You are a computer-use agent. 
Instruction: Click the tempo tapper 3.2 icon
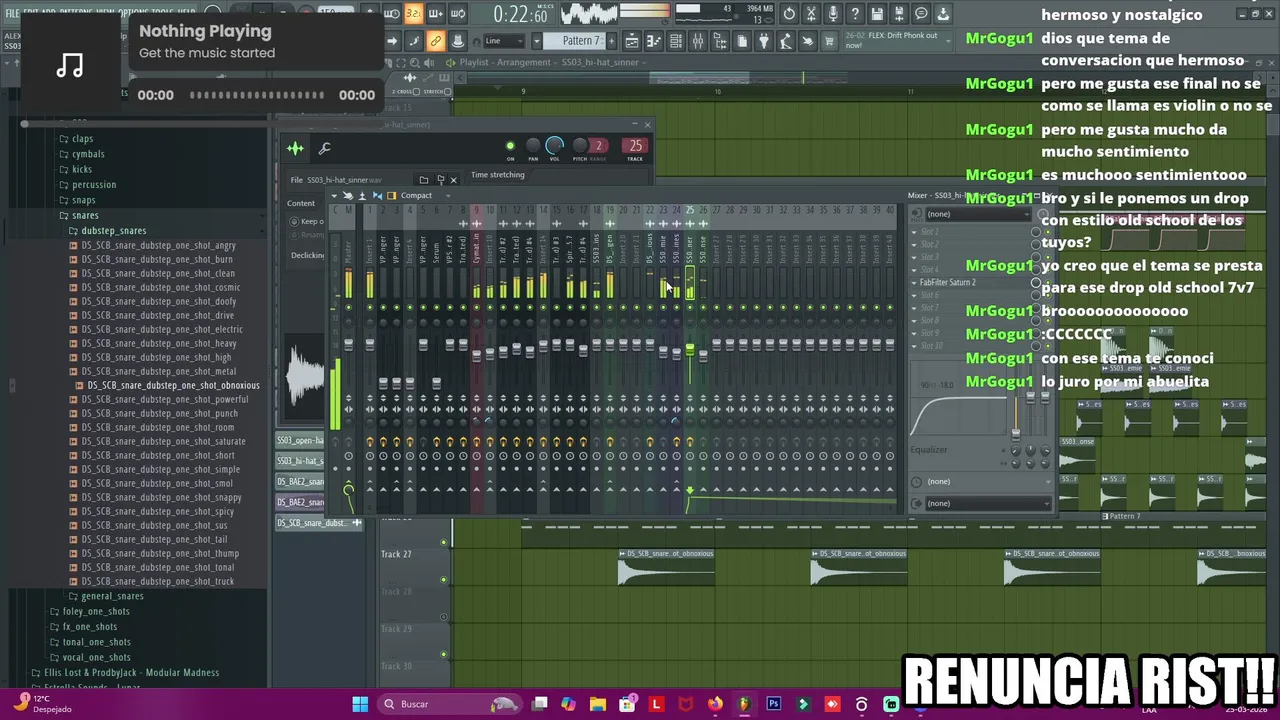(413, 14)
